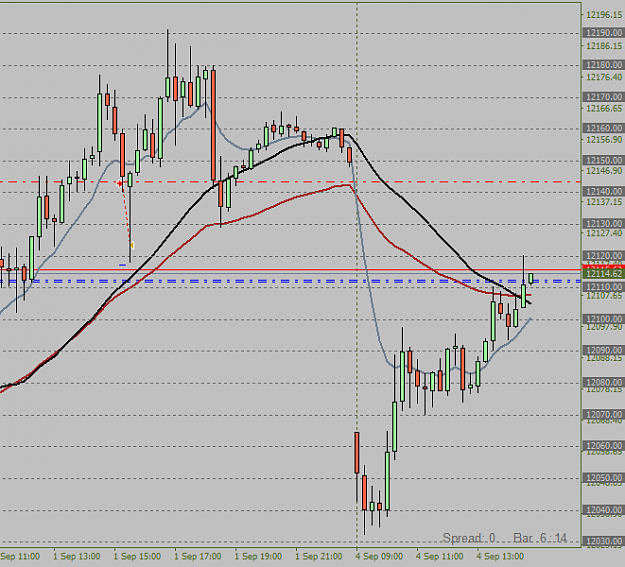Click the Bar 6:14 countdown text
The image size is (625, 567).
pyautogui.click(x=540, y=538)
